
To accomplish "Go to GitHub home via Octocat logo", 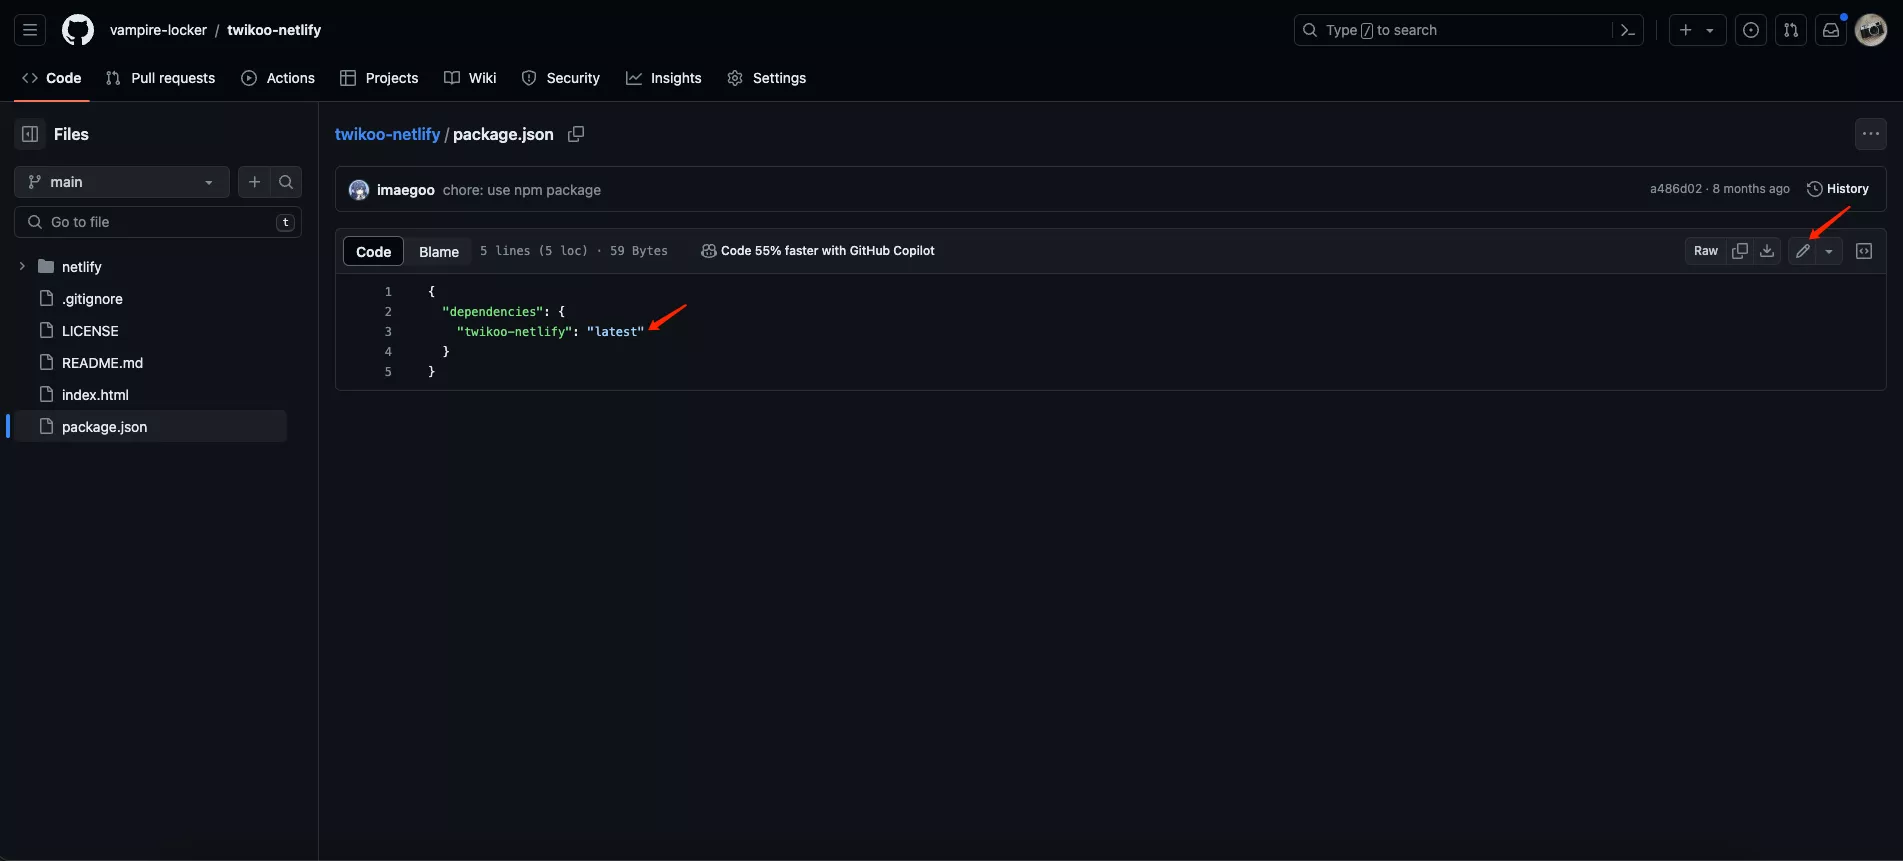I will coord(78,30).
